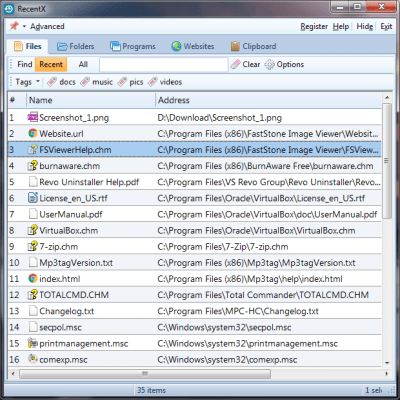
Task: Click the Exit button
Action: [386, 26]
